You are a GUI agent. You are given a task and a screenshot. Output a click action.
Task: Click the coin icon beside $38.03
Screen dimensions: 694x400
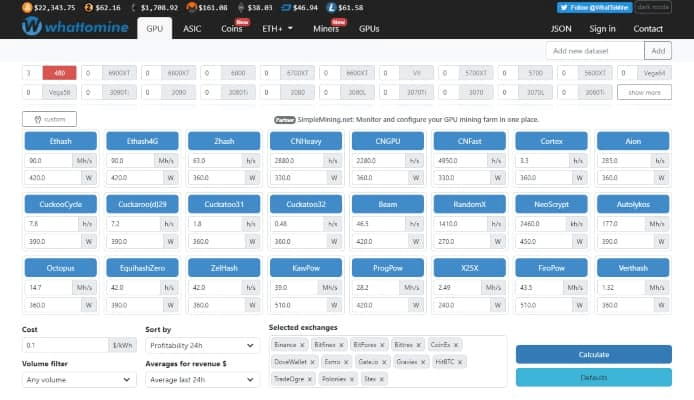241,8
